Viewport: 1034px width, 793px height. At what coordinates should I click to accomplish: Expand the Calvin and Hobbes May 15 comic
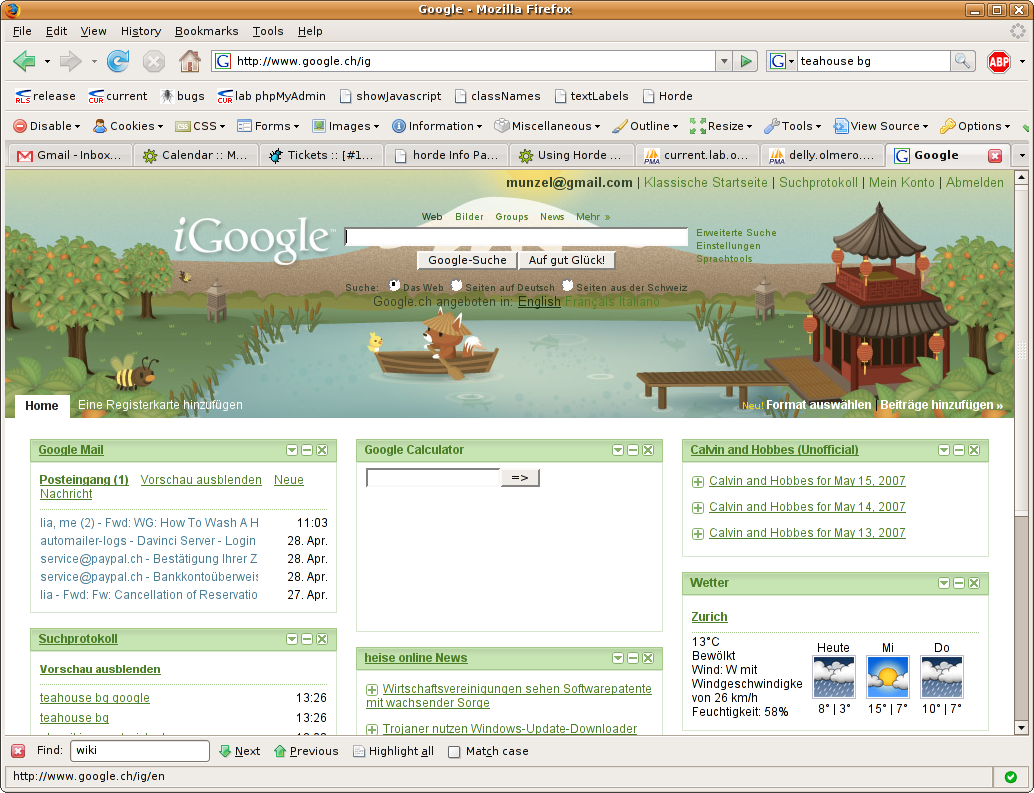(696, 481)
